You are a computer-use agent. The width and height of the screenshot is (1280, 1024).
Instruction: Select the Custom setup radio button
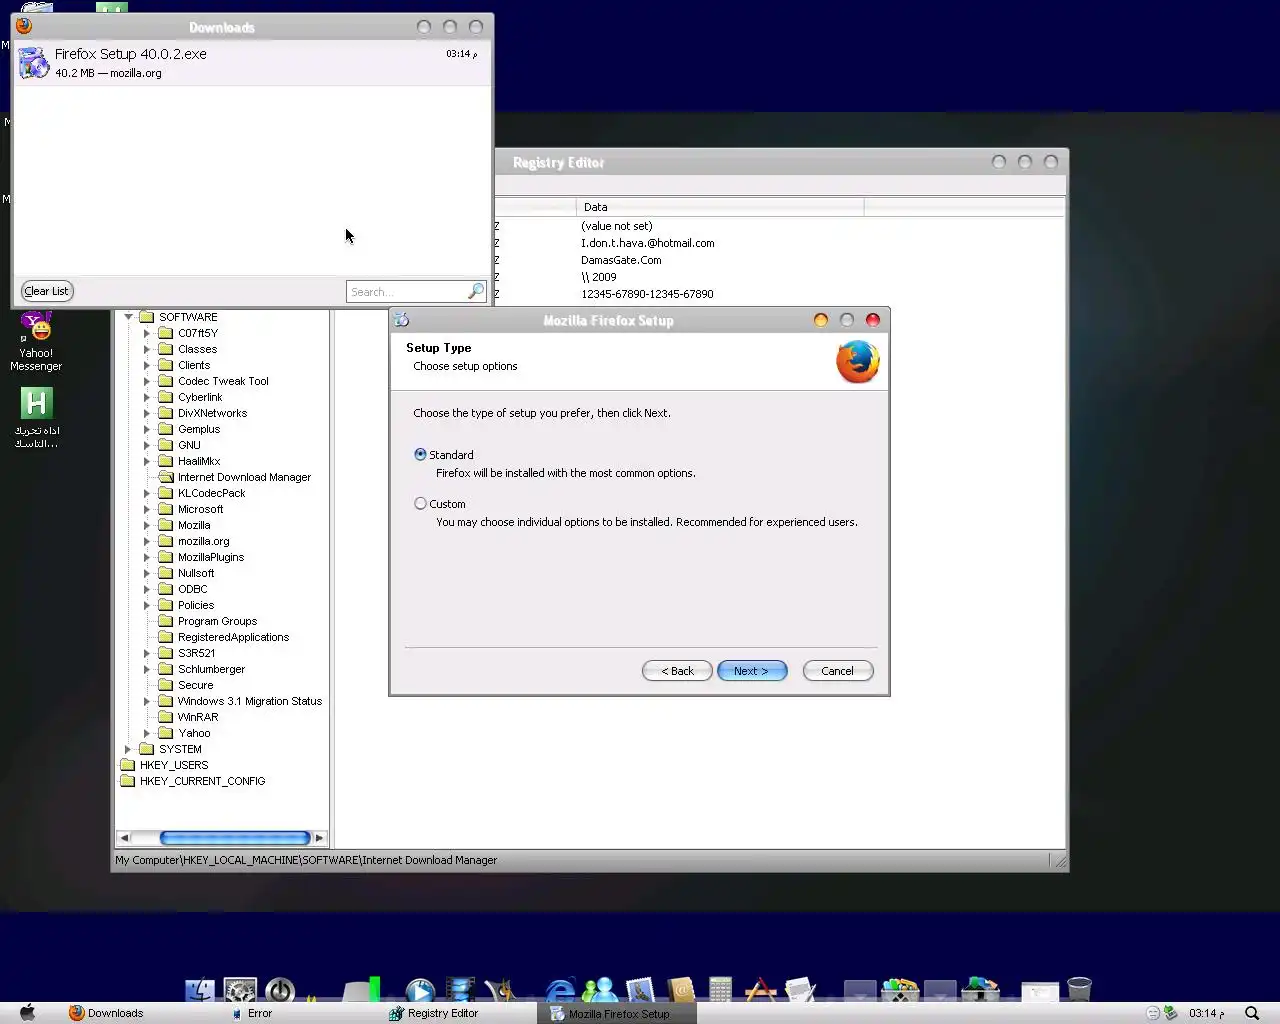click(420, 503)
